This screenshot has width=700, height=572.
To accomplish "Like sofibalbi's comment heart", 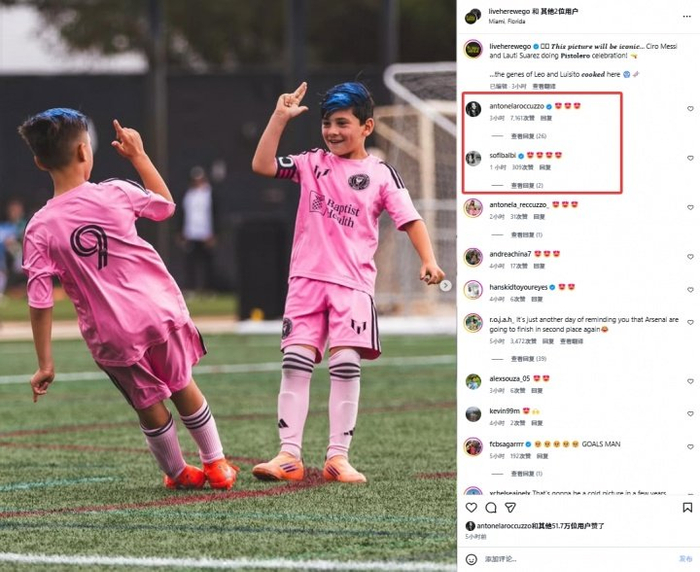I will [x=690, y=158].
